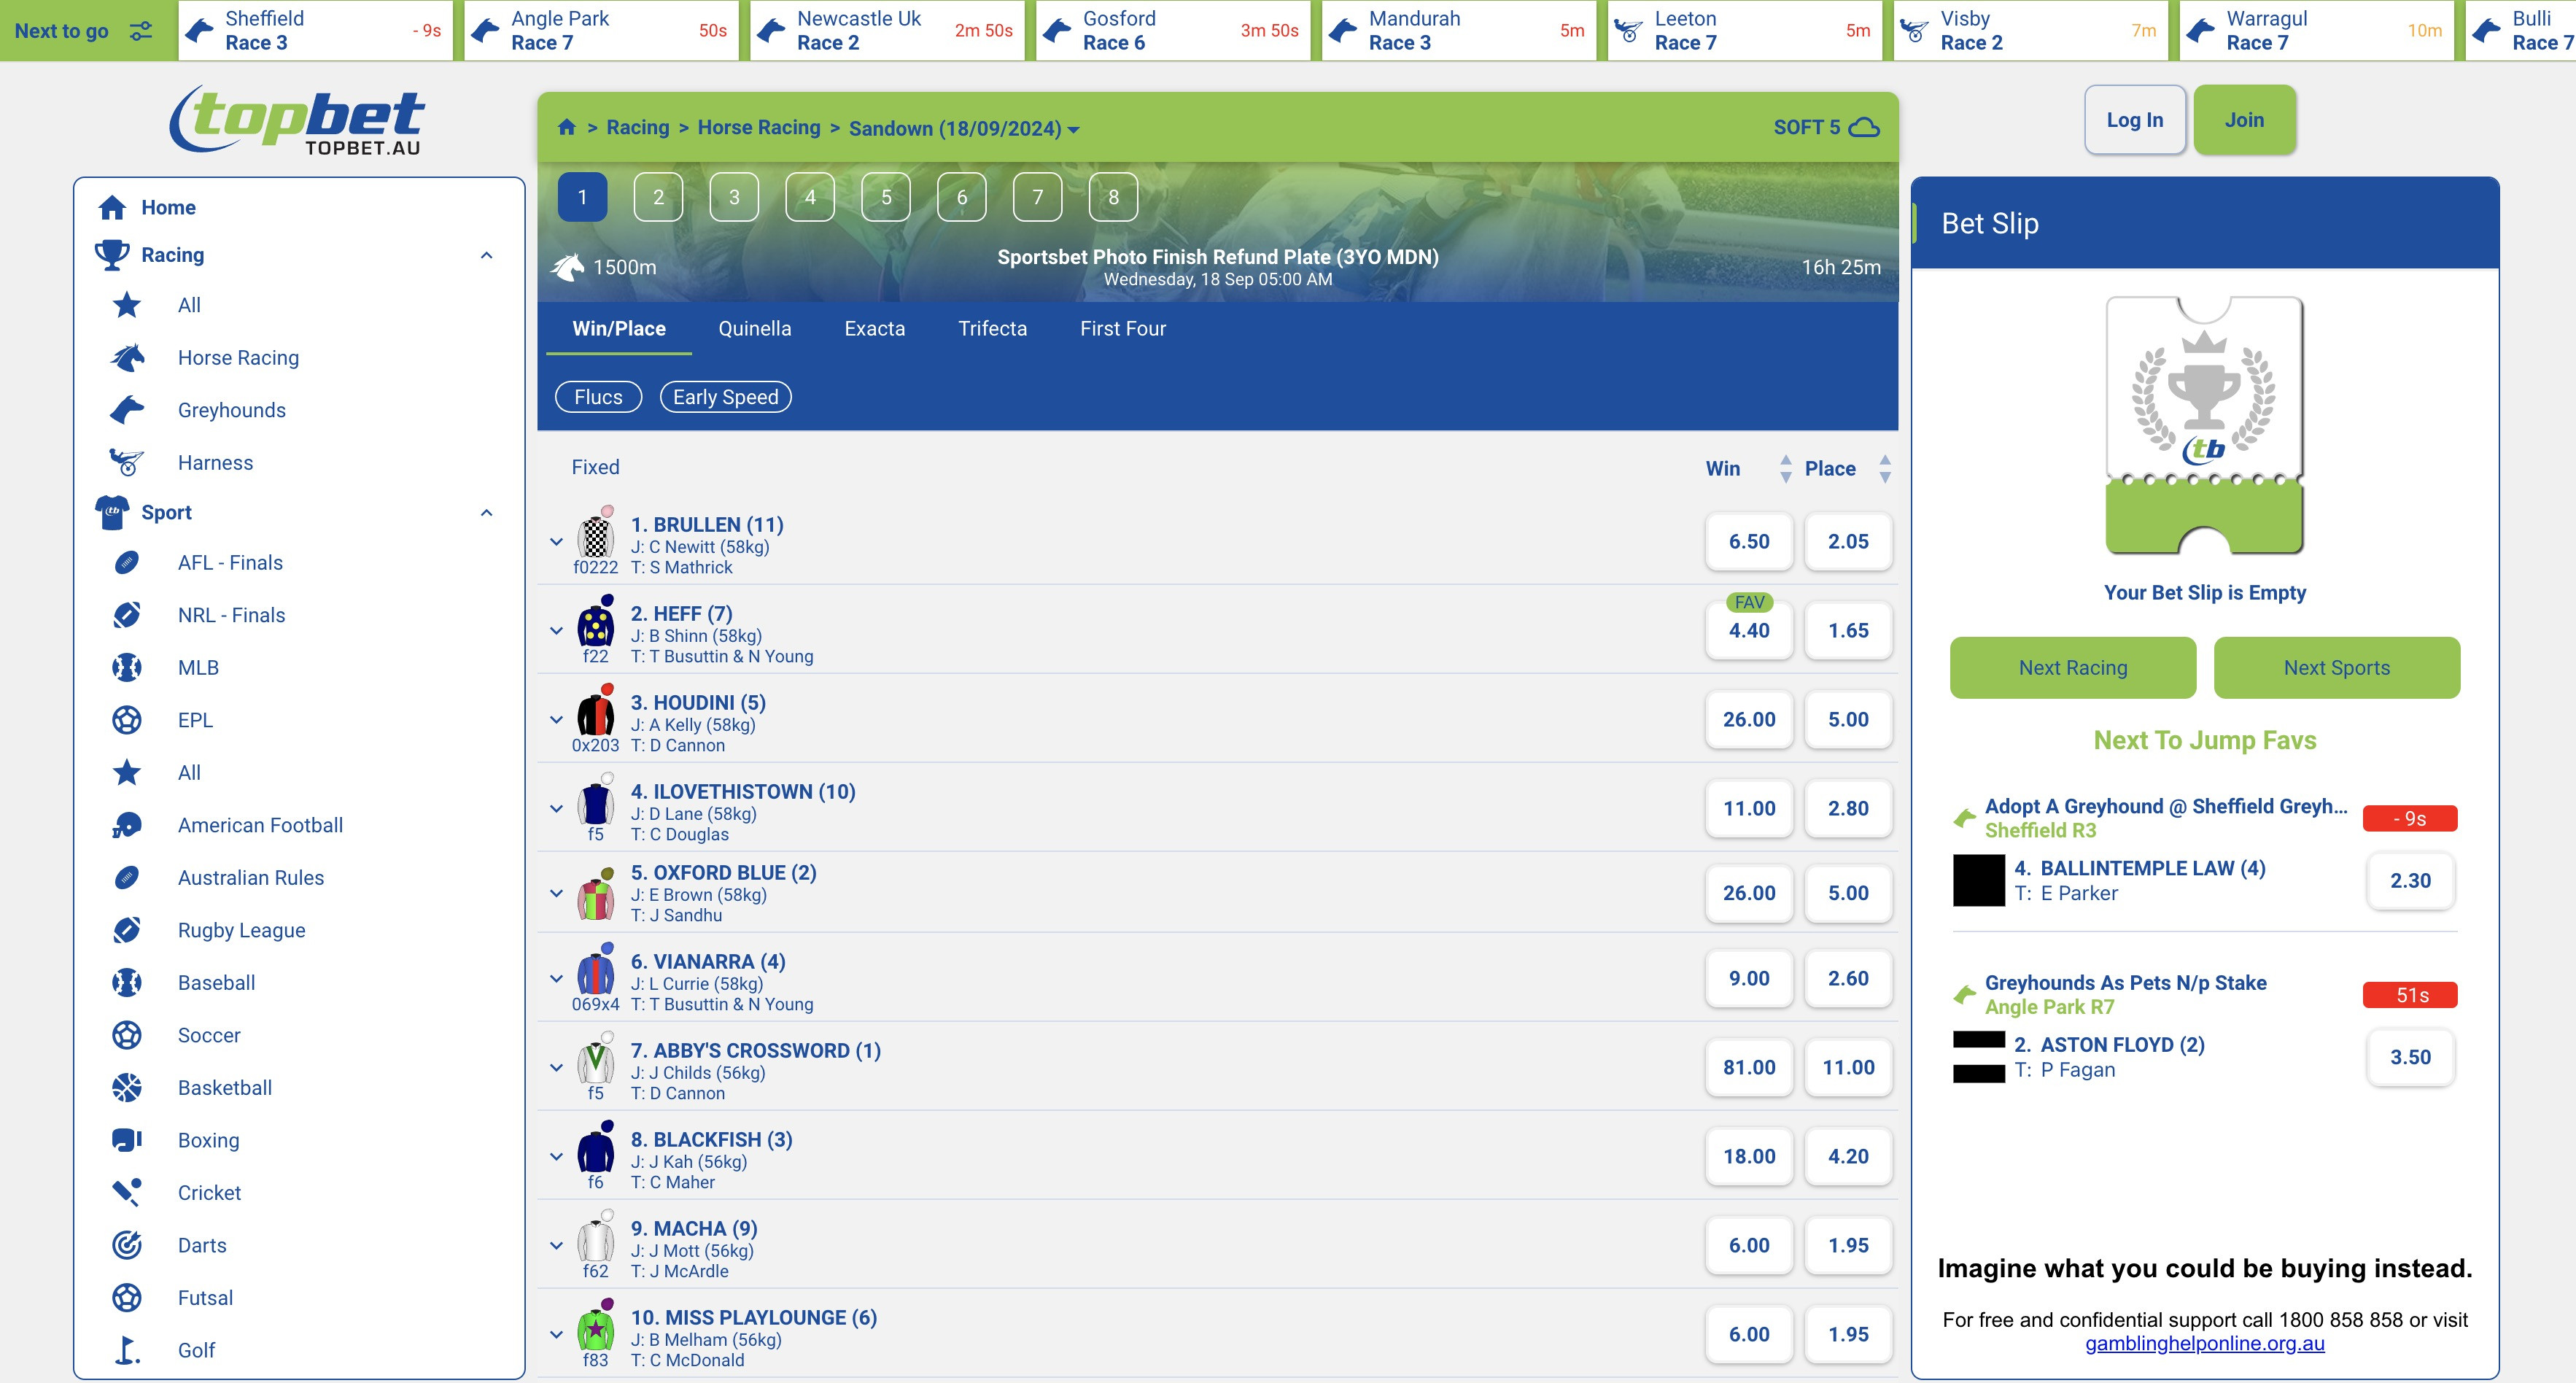Sort runners by Place odds arrows

tap(1885, 468)
